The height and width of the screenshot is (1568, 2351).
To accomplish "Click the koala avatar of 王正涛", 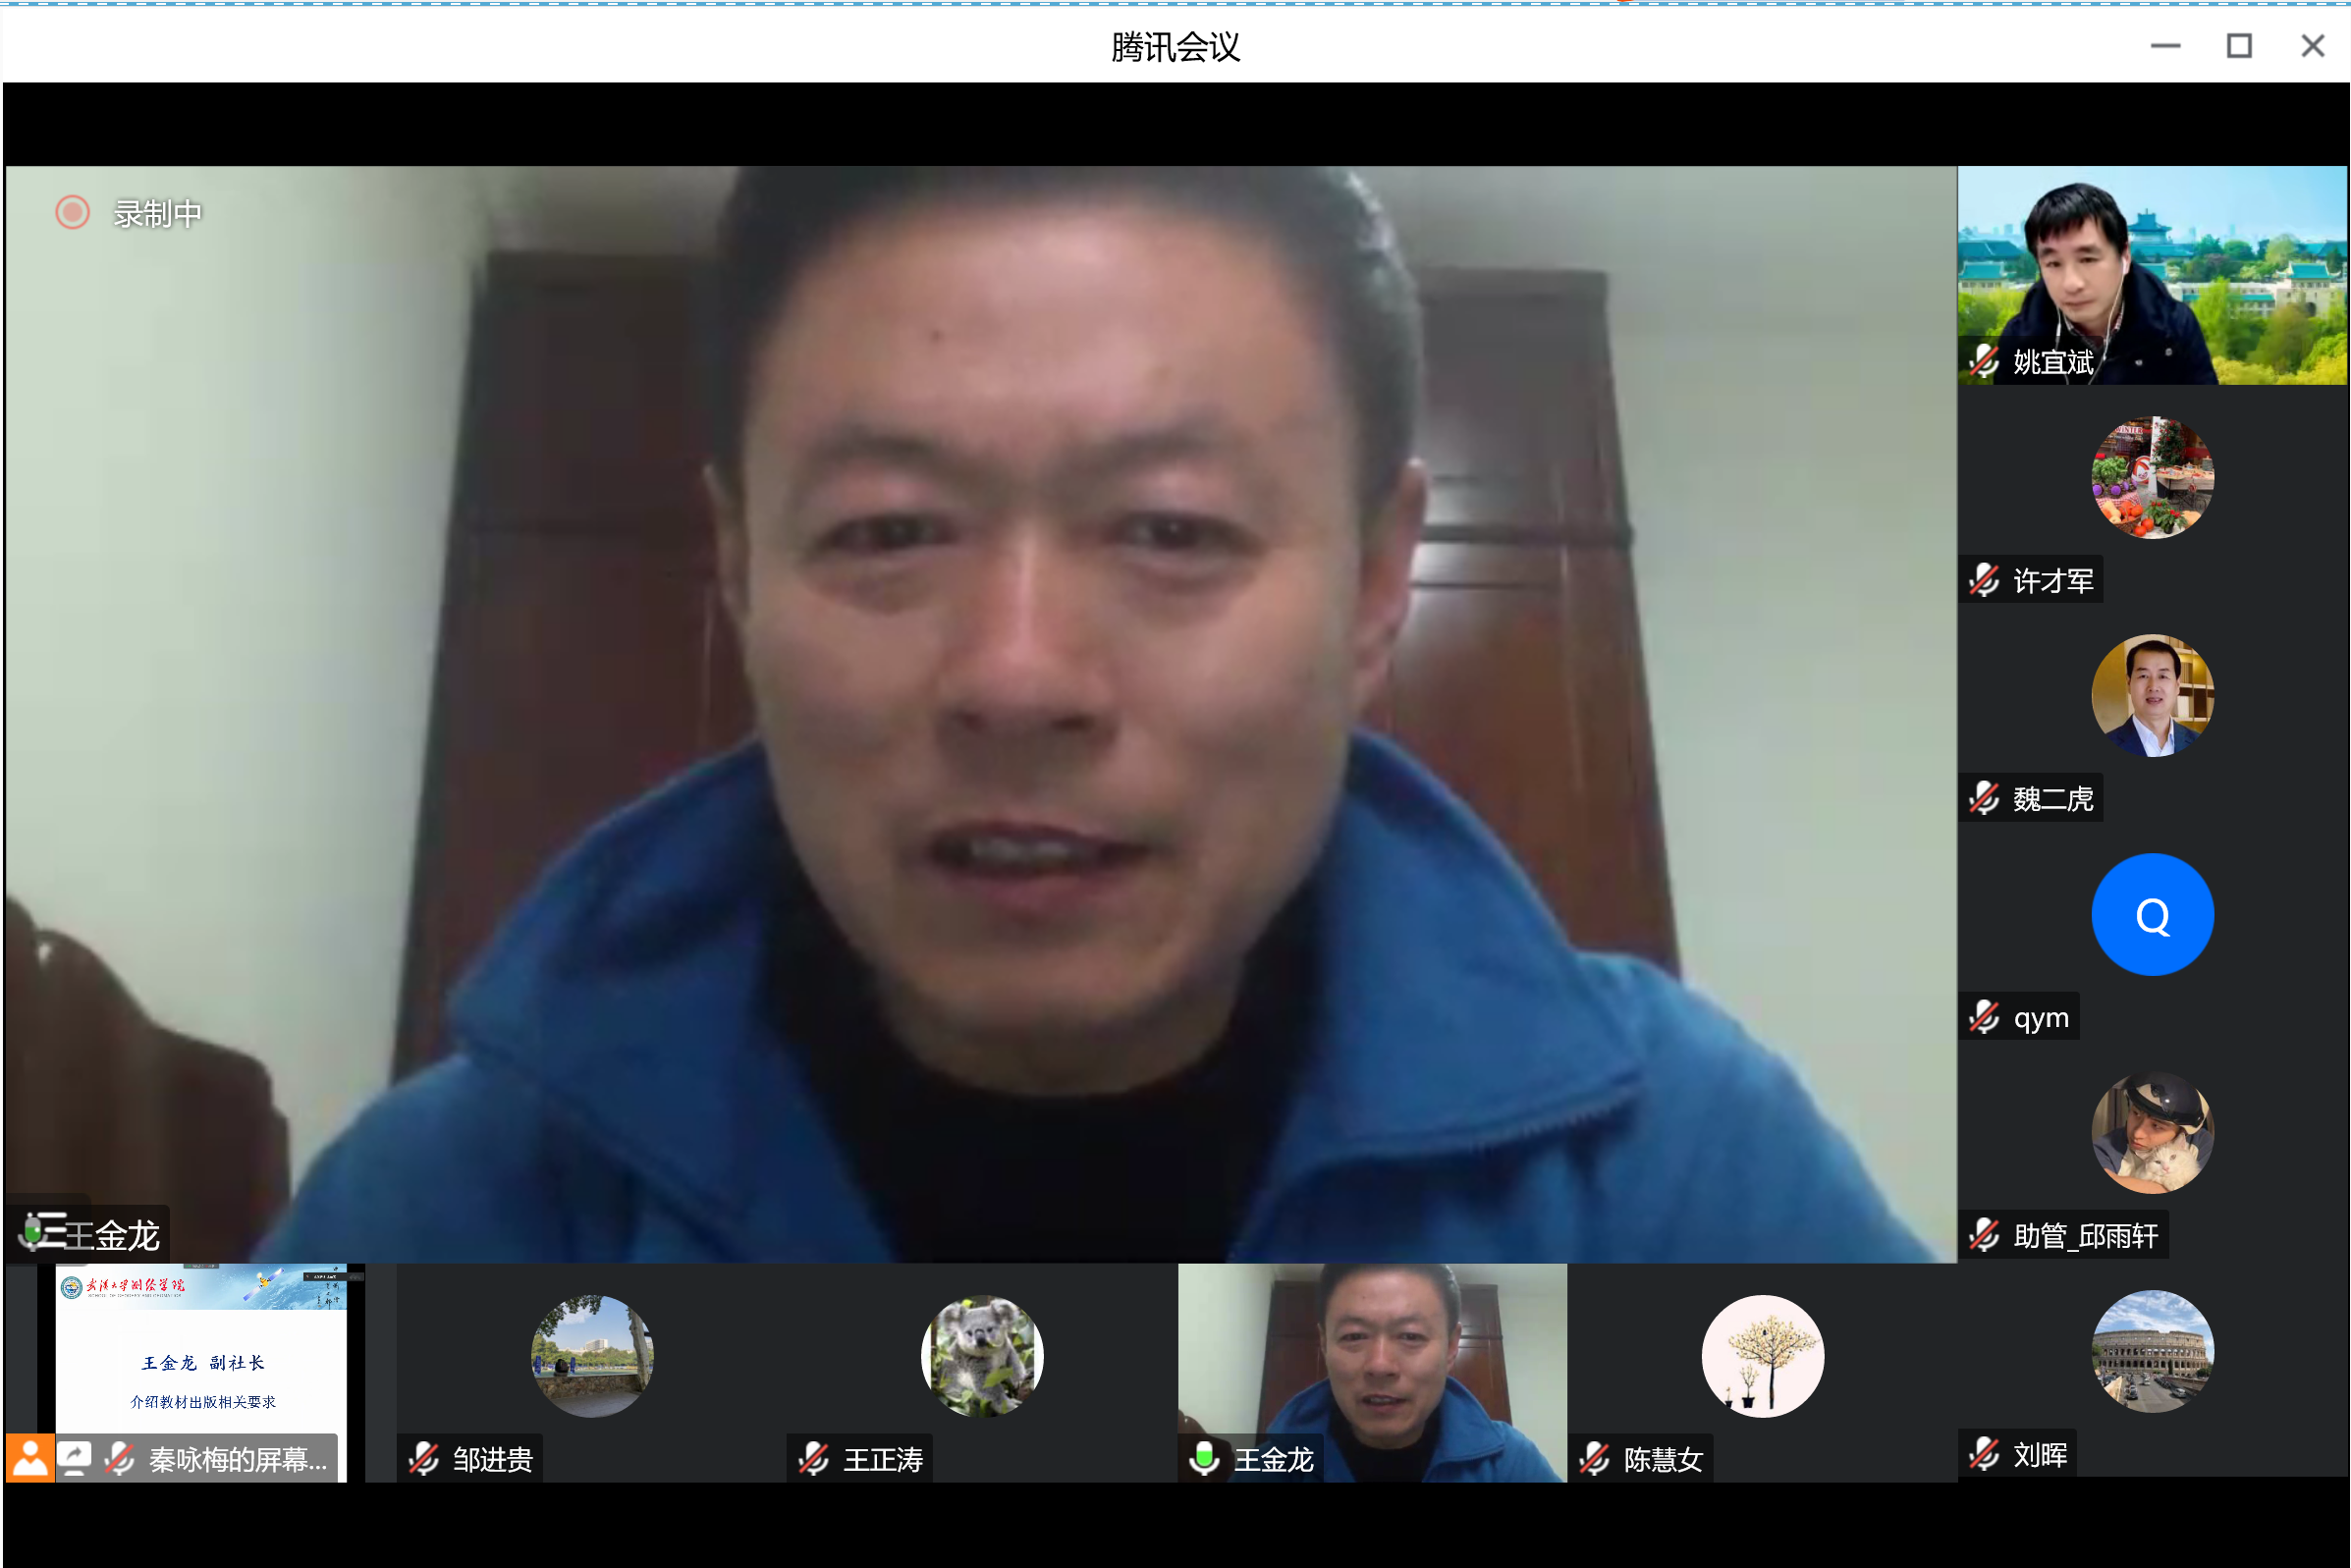I will click(x=982, y=1356).
